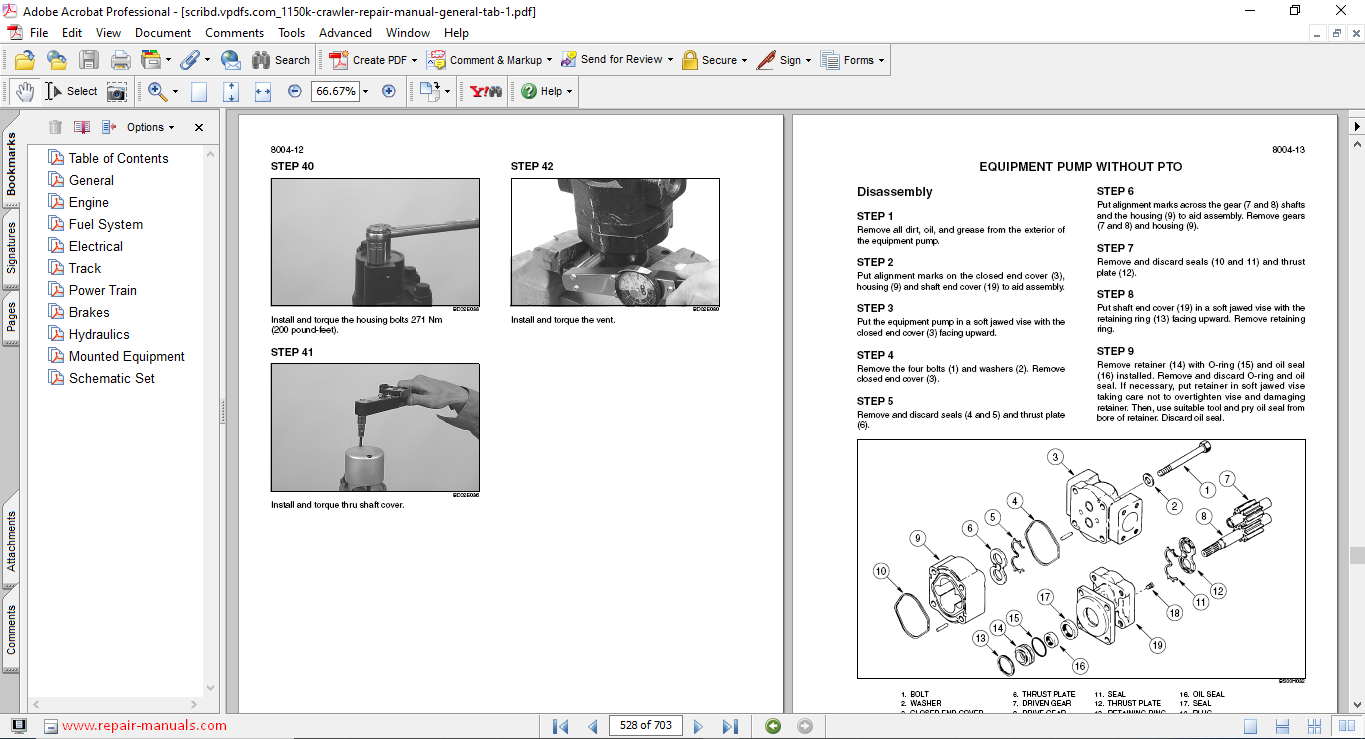
Task: Click the page number input field
Action: tap(645, 726)
